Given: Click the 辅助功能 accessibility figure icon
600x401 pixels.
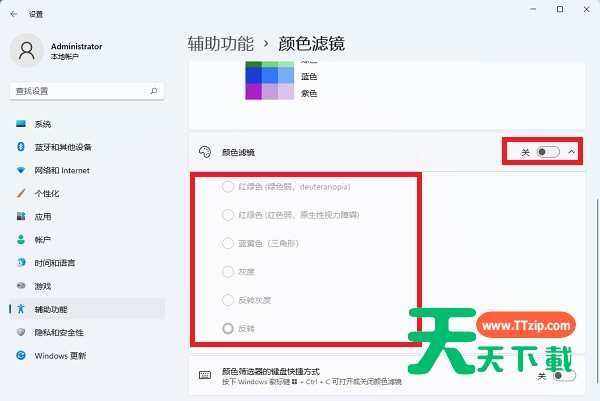Looking at the screenshot, I should pos(21,309).
